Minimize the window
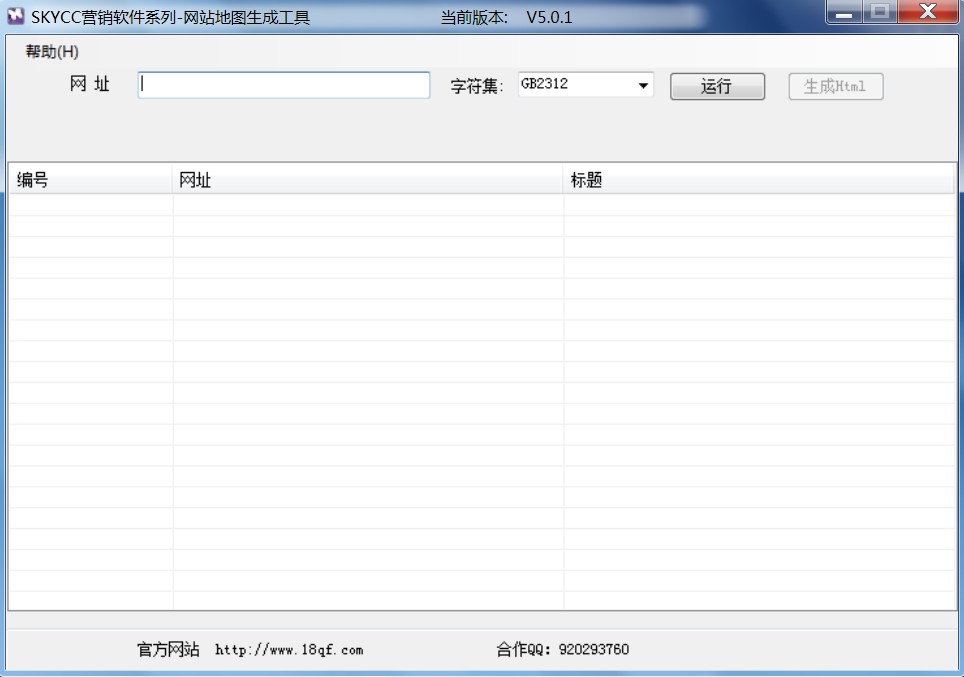 (844, 12)
